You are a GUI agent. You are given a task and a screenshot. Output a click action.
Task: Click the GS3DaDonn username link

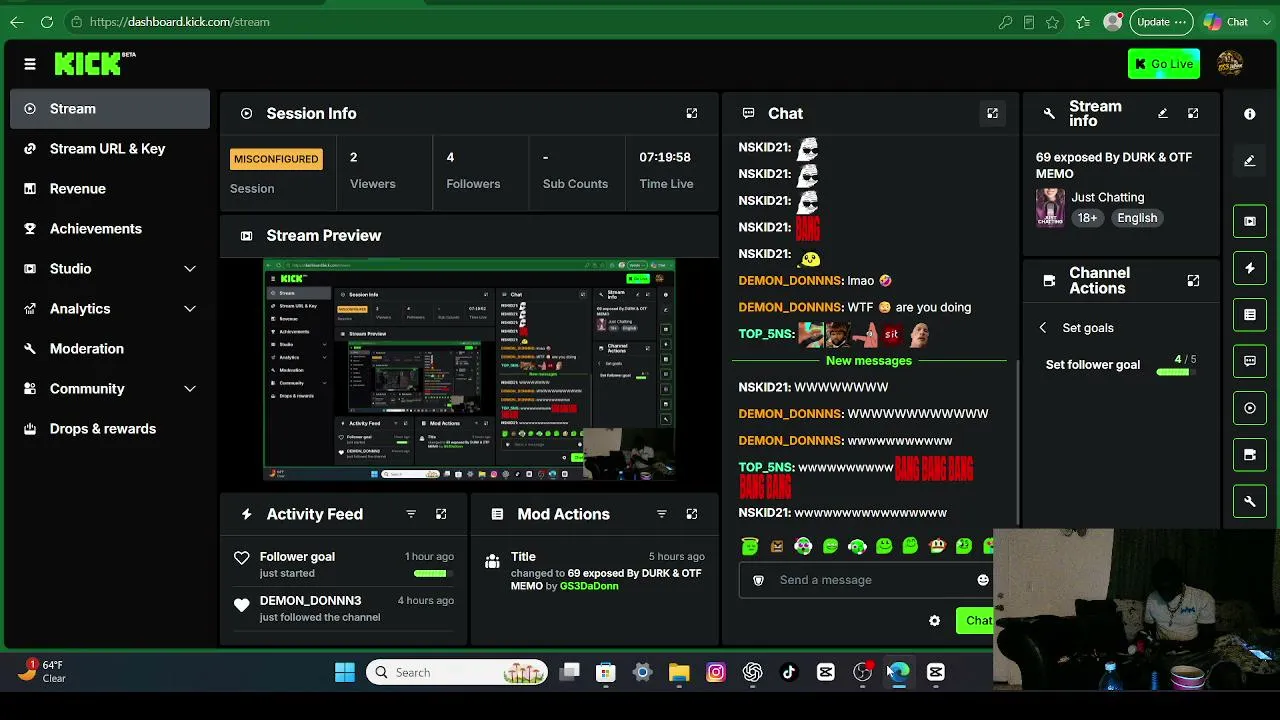[x=589, y=586]
